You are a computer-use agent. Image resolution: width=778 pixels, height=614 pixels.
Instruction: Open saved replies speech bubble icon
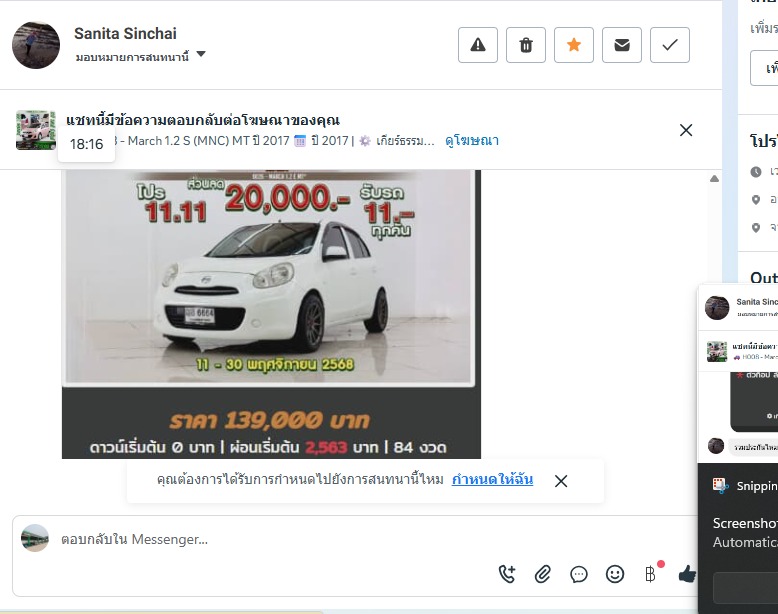pos(579,574)
